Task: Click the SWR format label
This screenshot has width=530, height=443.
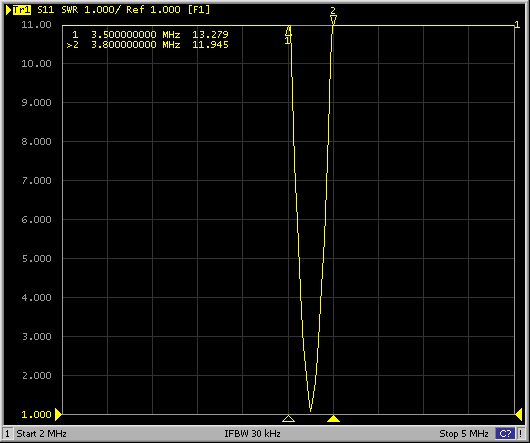Action: coord(70,10)
